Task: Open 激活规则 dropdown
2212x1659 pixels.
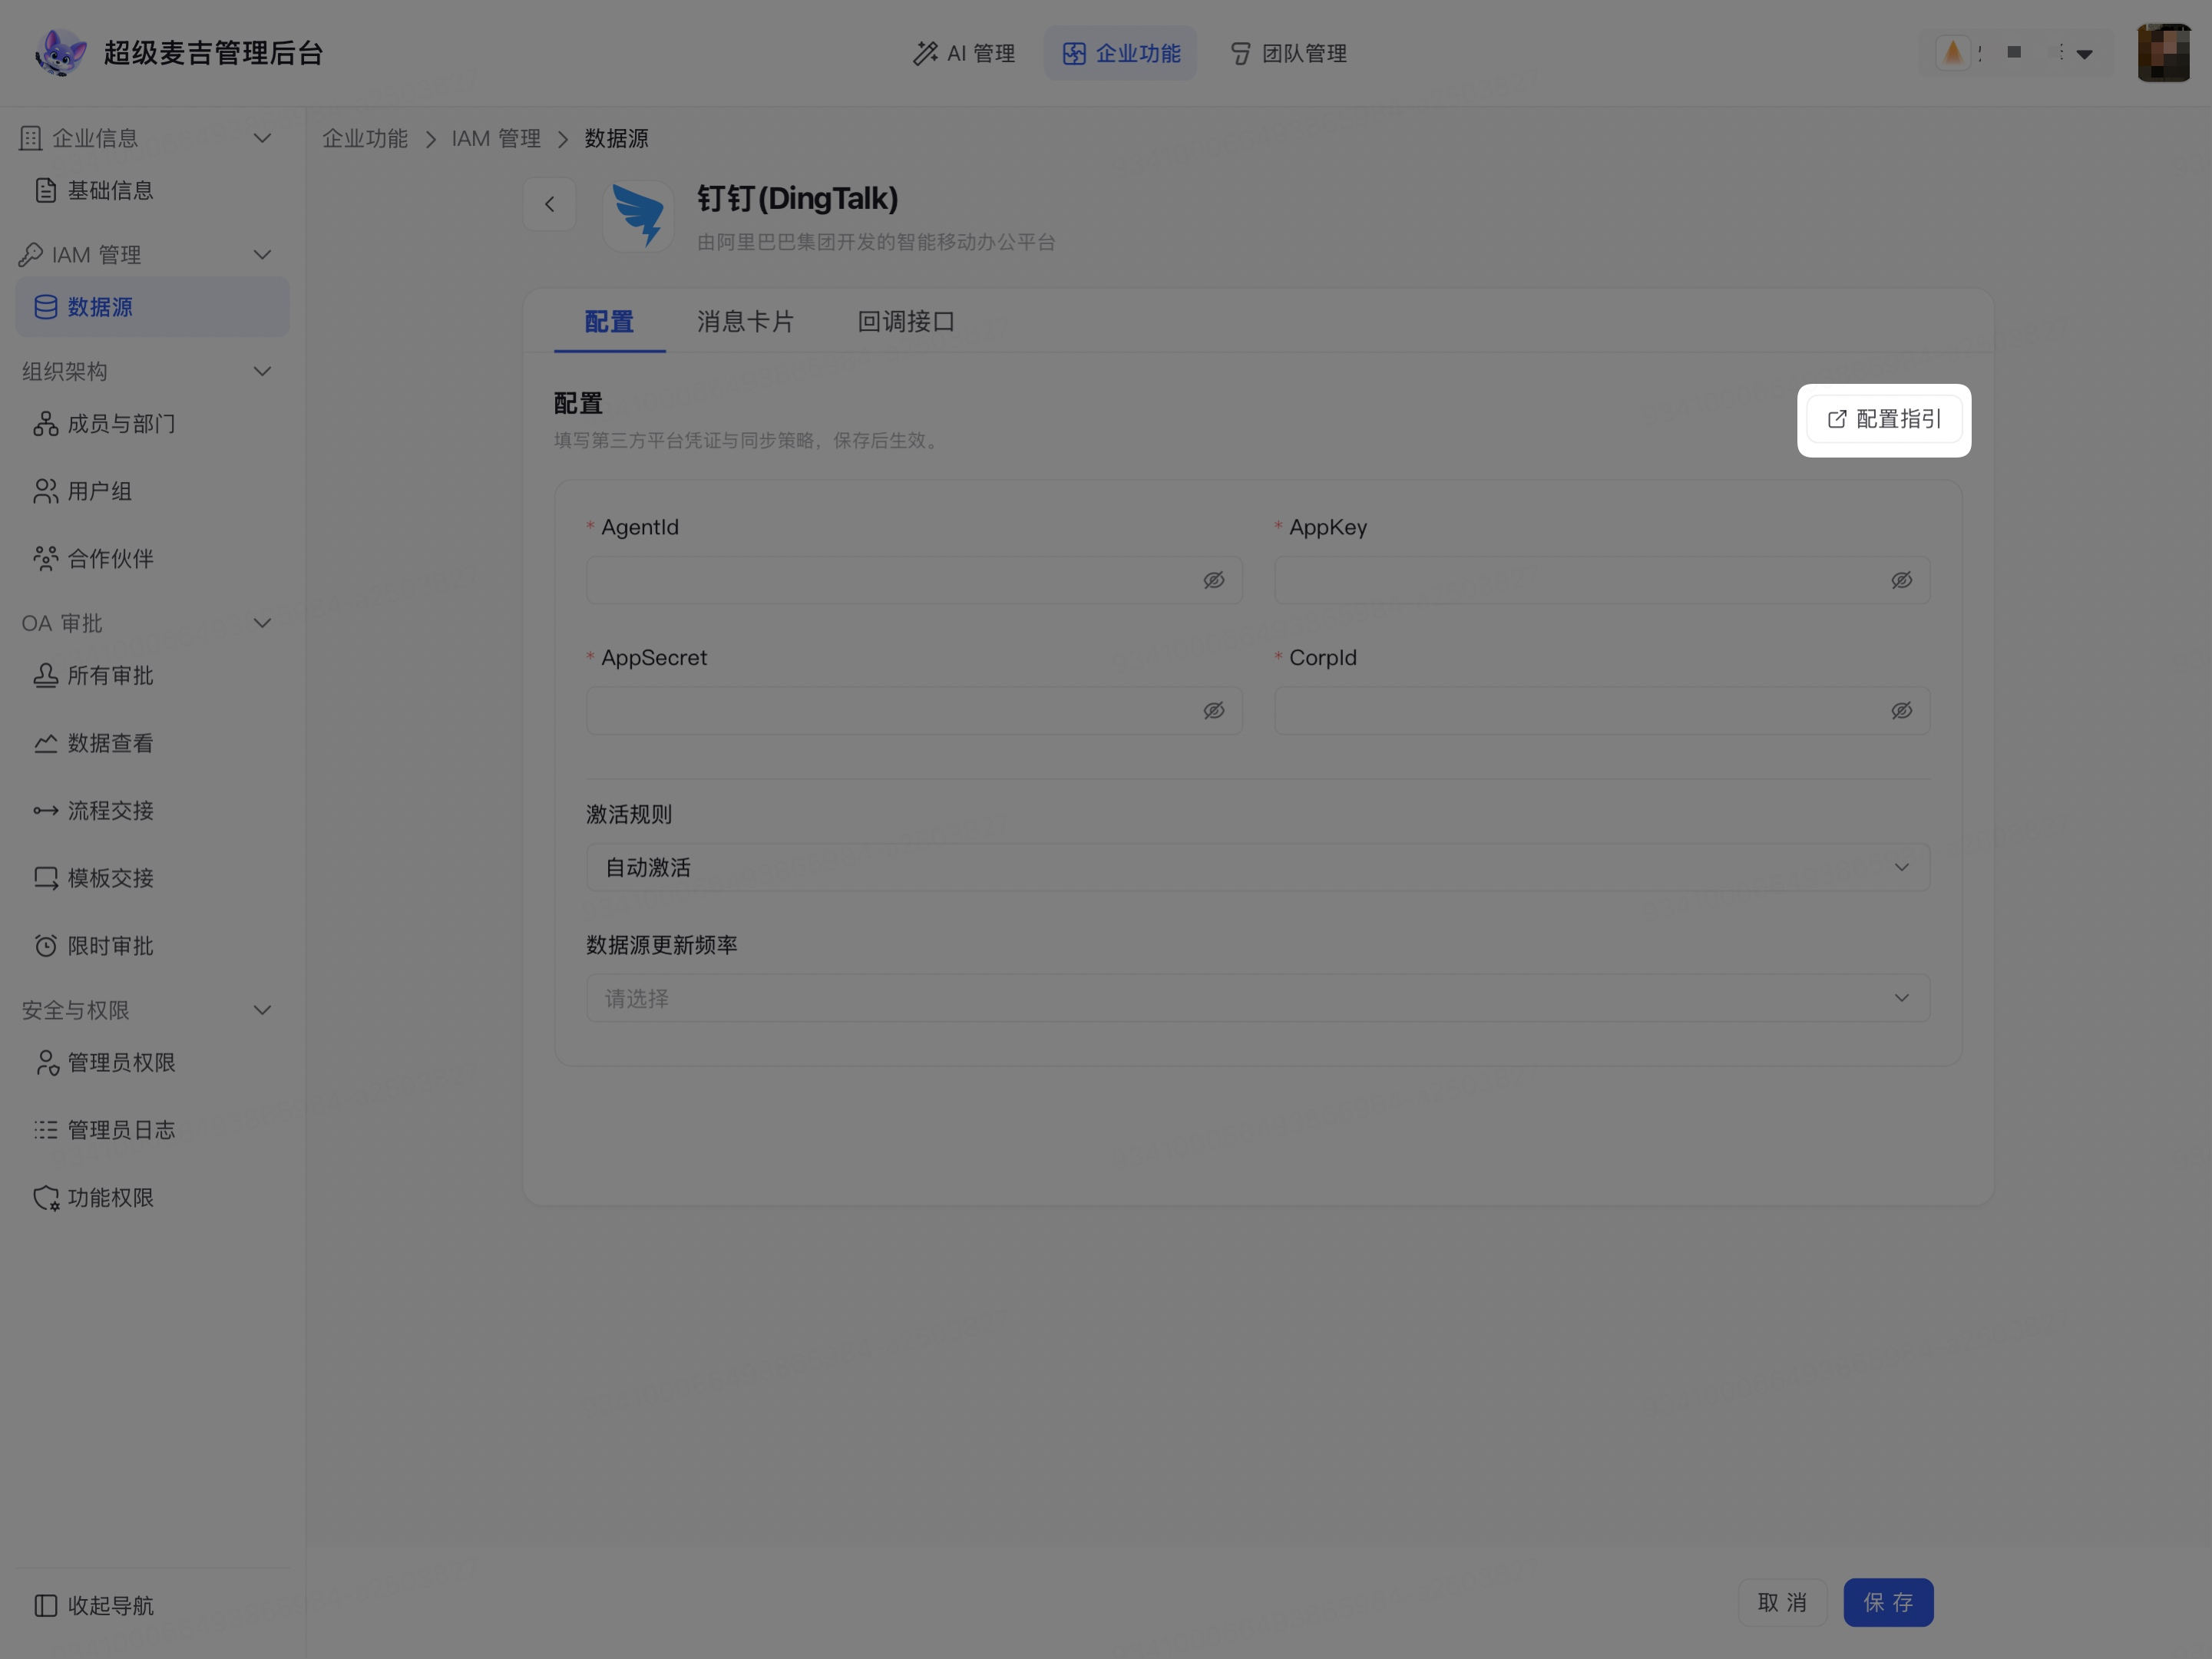Action: tap(1258, 867)
